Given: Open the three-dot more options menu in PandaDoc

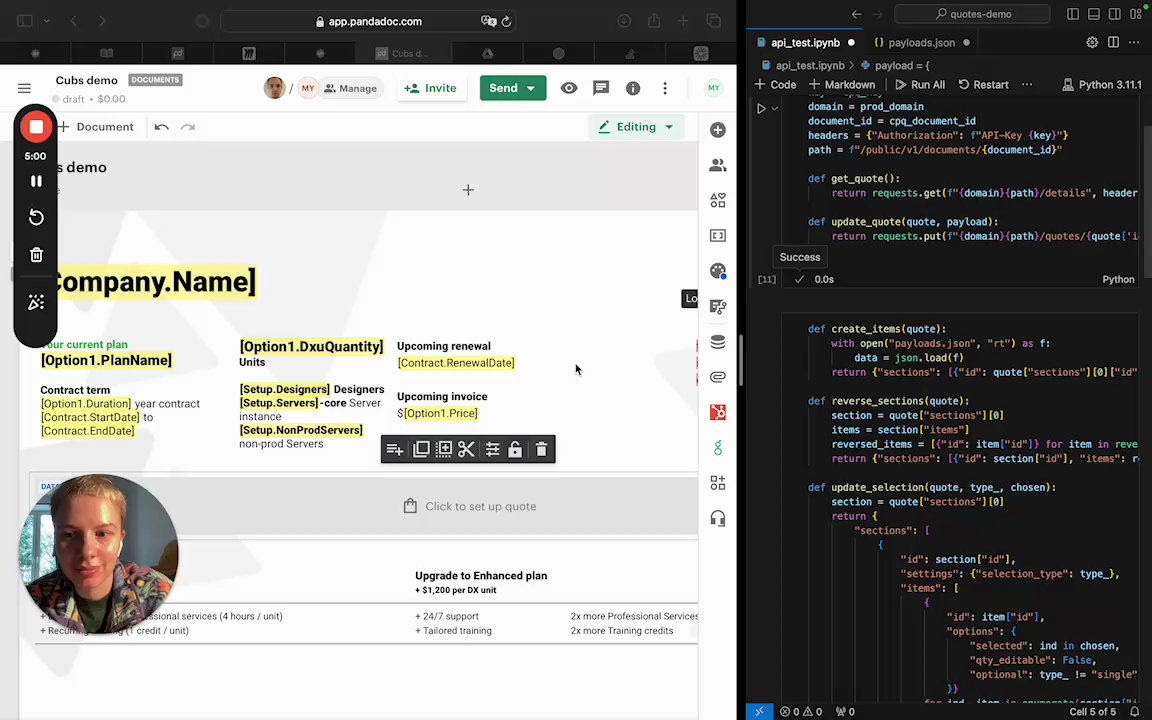Looking at the screenshot, I should [x=665, y=88].
